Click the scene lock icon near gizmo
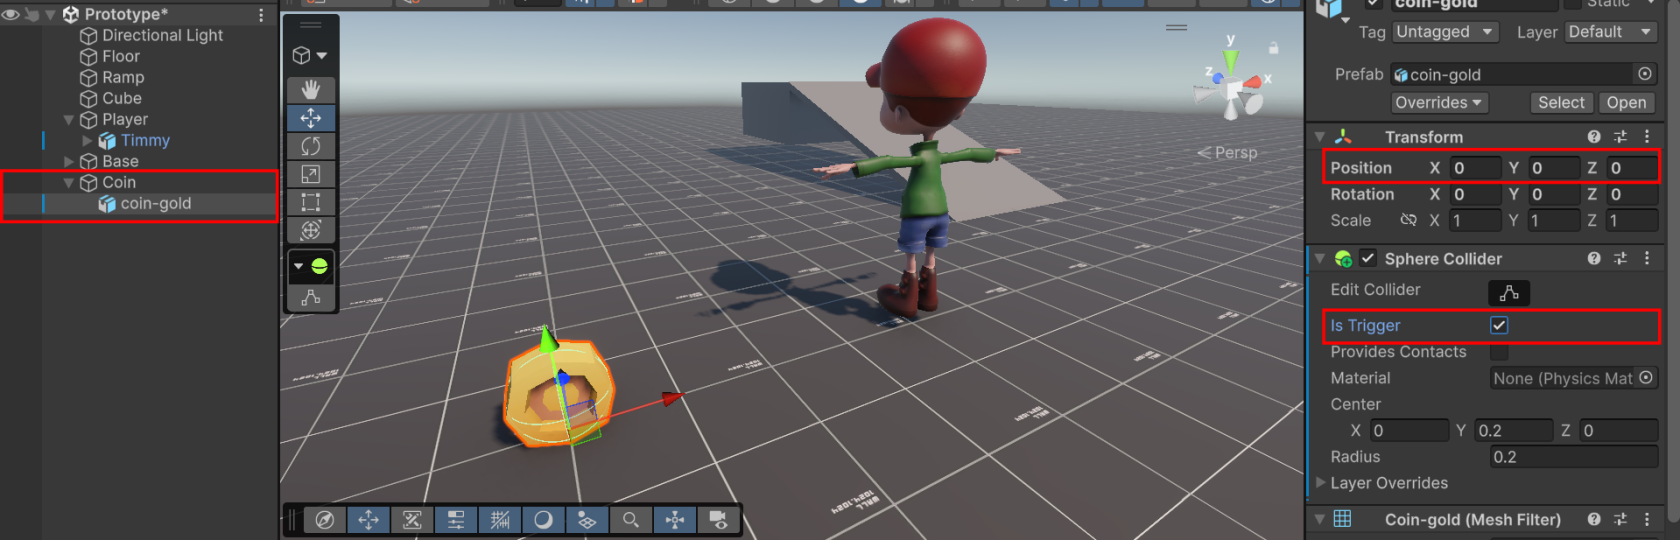Viewport: 1680px width, 540px height. pos(1273,47)
